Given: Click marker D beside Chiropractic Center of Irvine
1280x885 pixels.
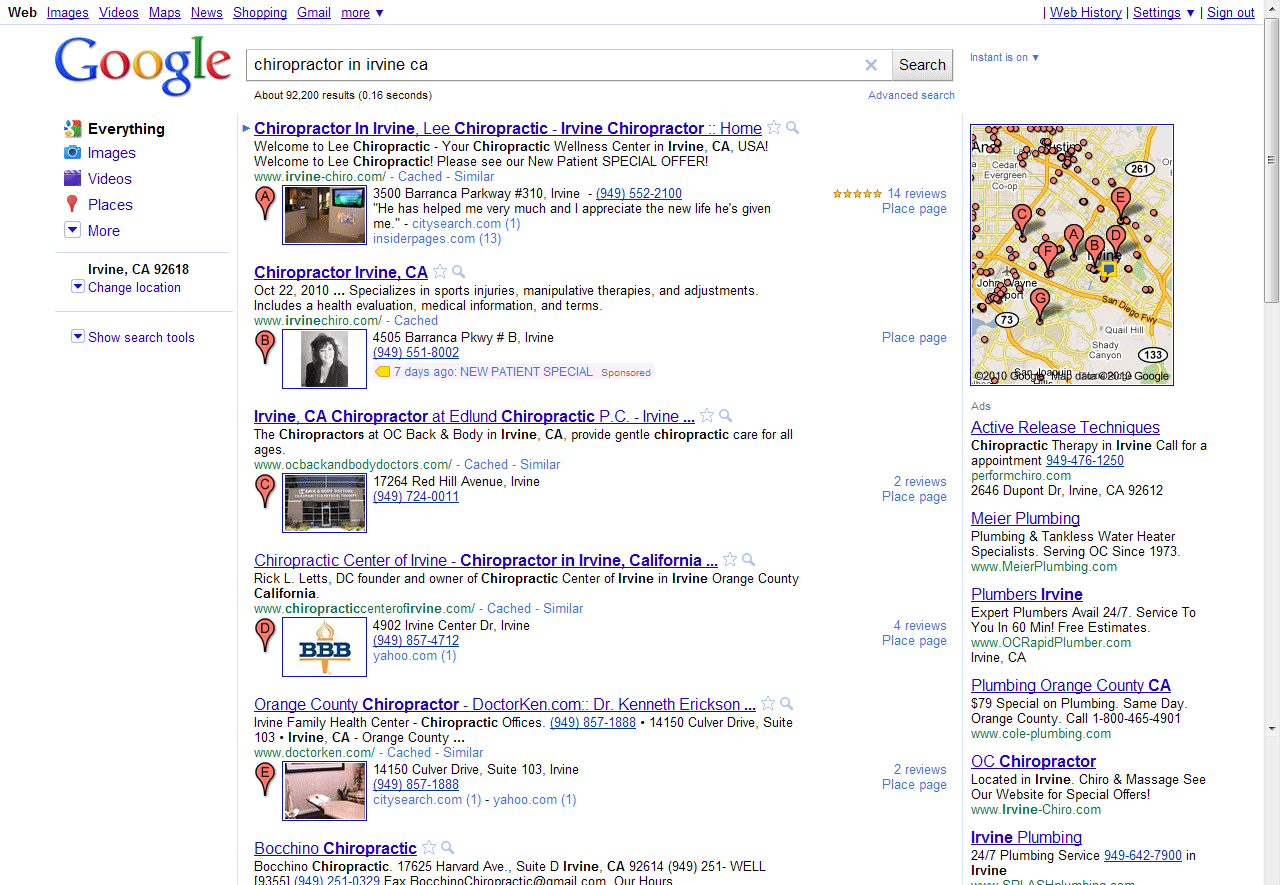Looking at the screenshot, I should [265, 636].
